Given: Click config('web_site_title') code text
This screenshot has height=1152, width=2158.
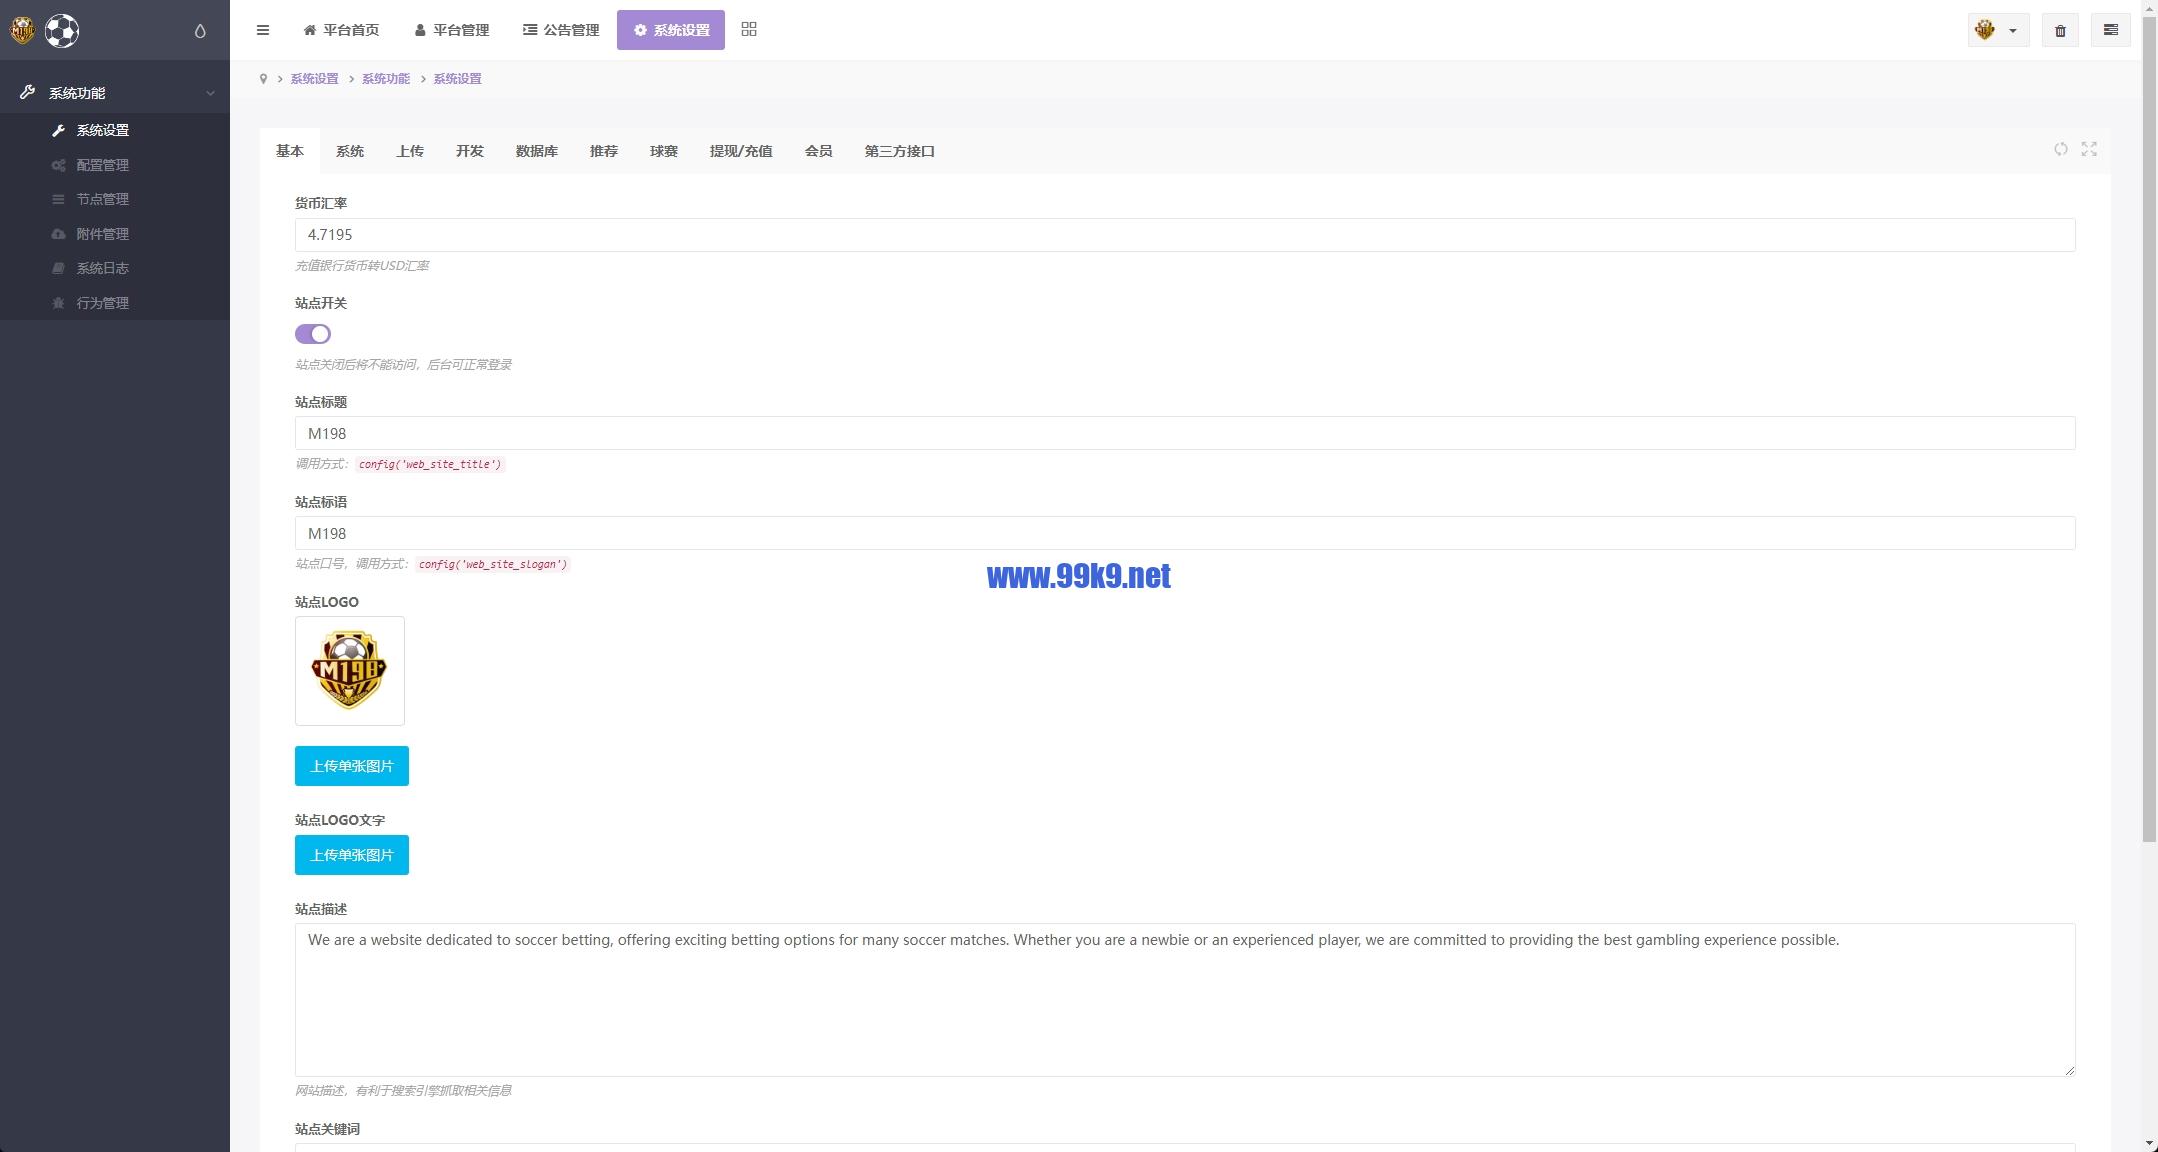Looking at the screenshot, I should point(431,464).
